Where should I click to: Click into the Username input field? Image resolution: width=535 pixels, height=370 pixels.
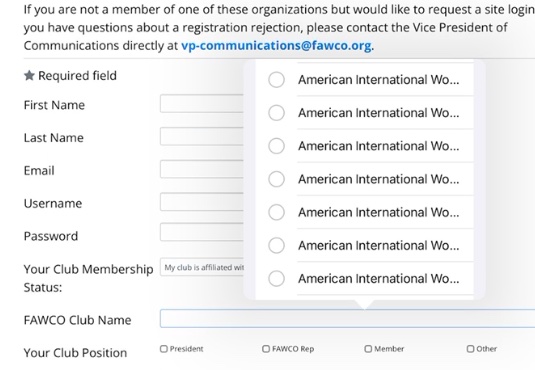[202, 202]
